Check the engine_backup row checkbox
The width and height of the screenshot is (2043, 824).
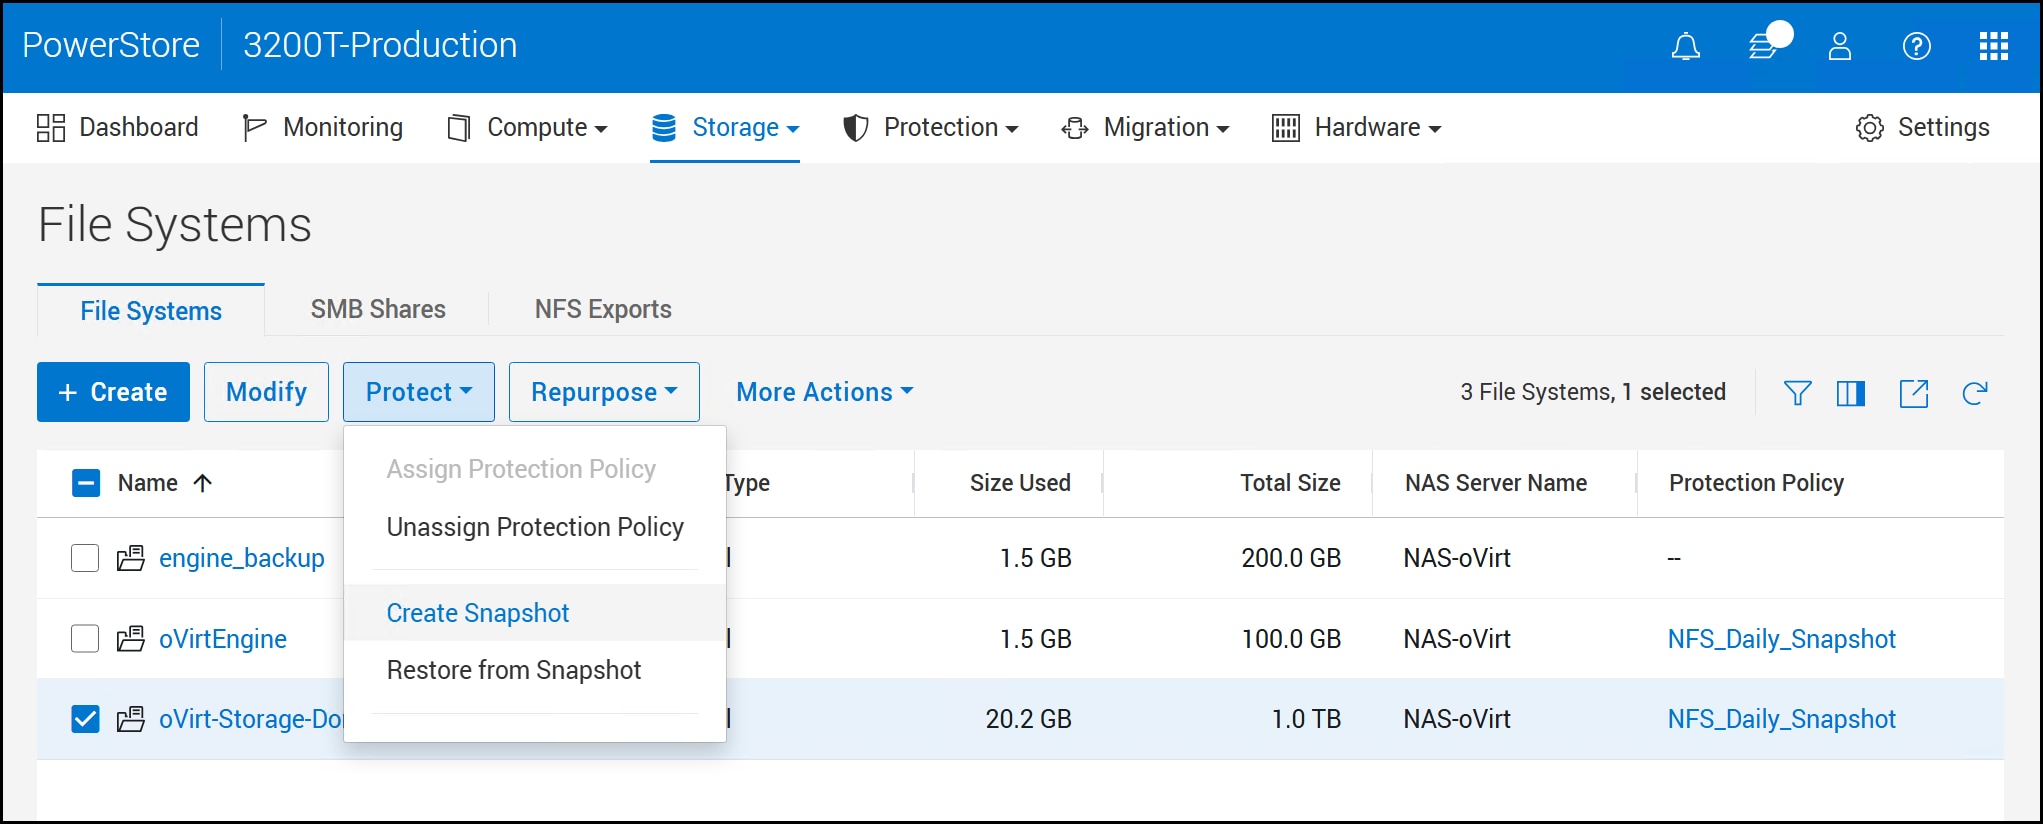tap(85, 558)
